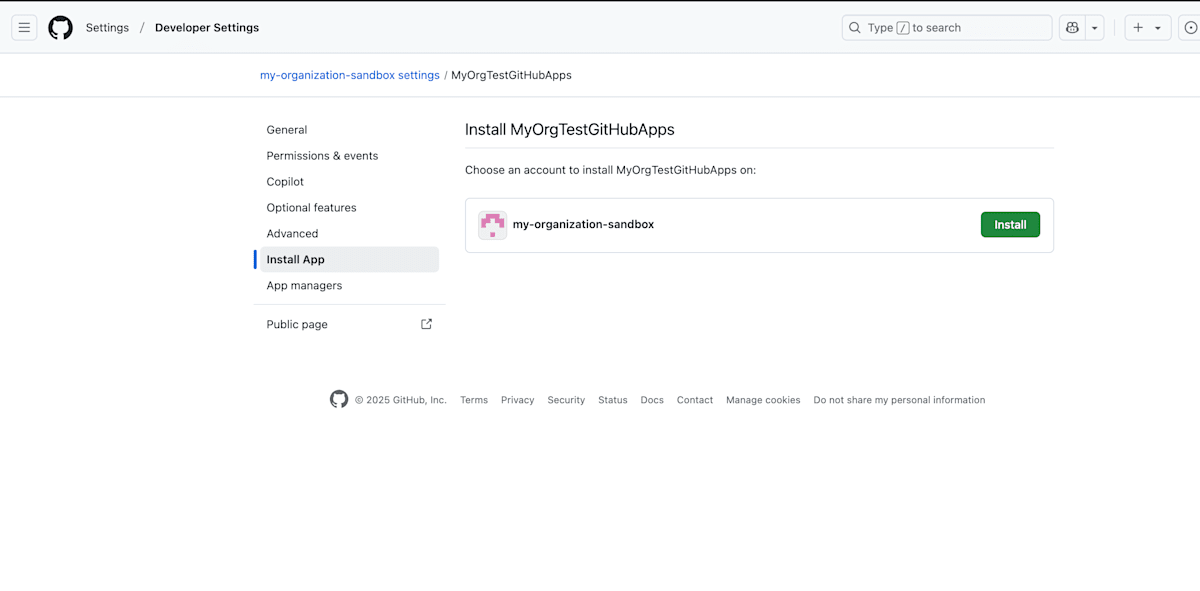
Task: Select Advanced in the sidebar
Action: click(x=349, y=234)
